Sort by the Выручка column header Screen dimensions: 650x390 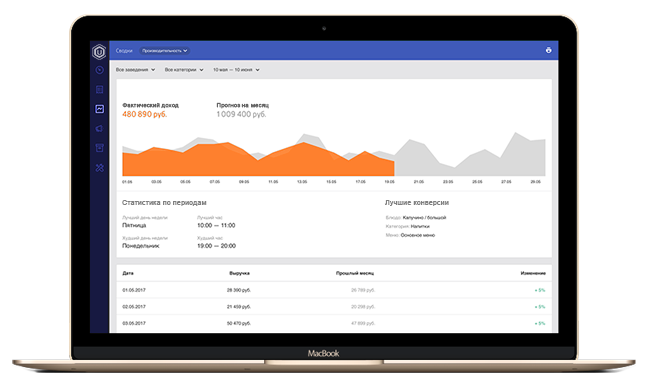239,273
